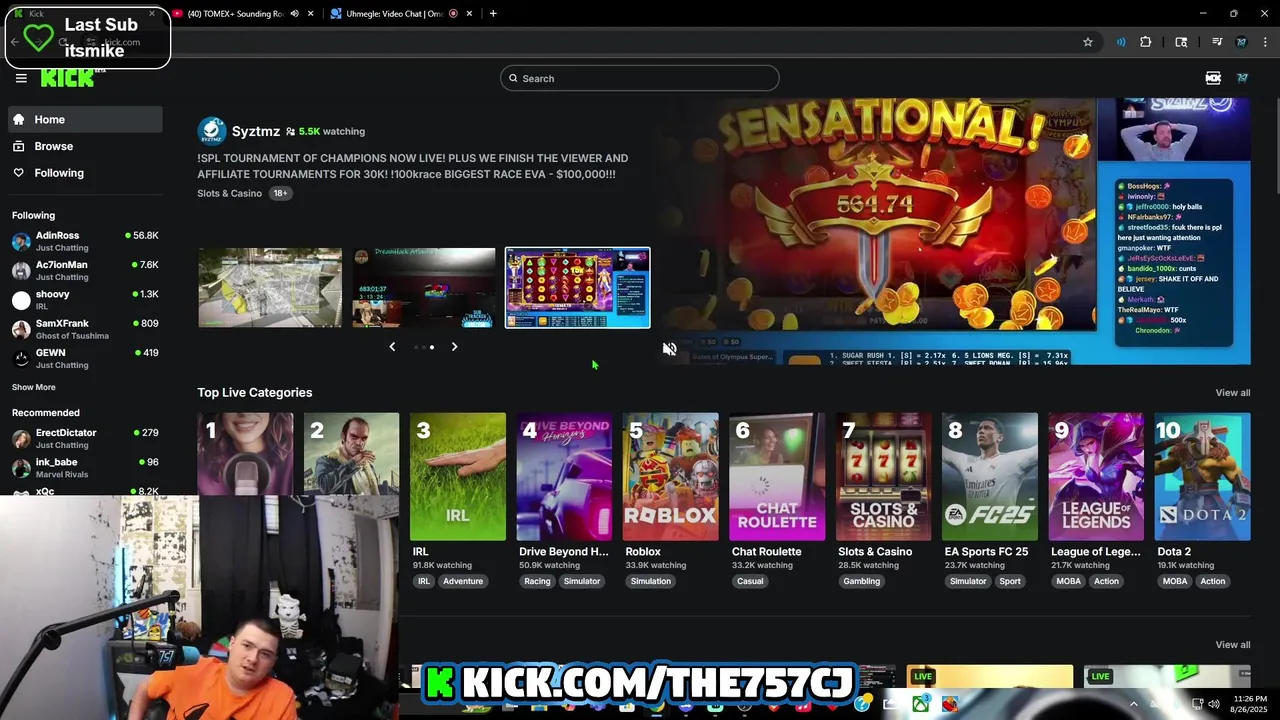This screenshot has width=1280, height=720.
Task: Open the Kick account avatar menu
Action: tap(1242, 78)
